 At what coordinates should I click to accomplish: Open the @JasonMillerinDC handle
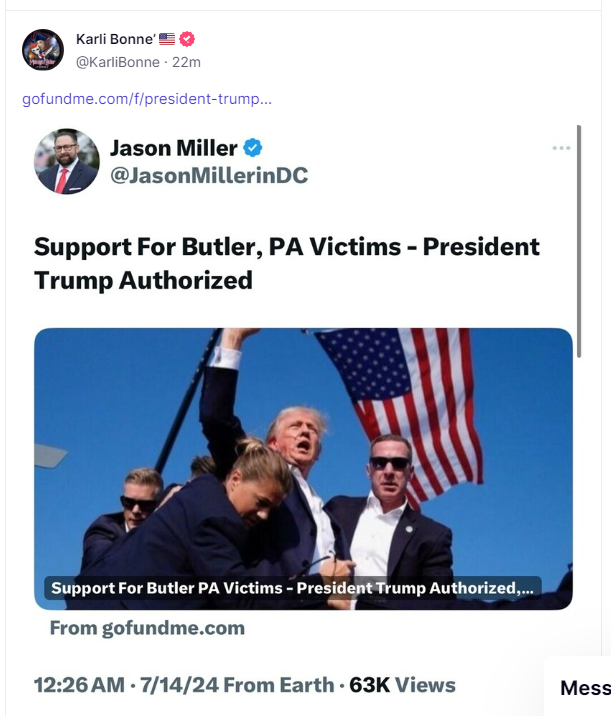coord(209,175)
